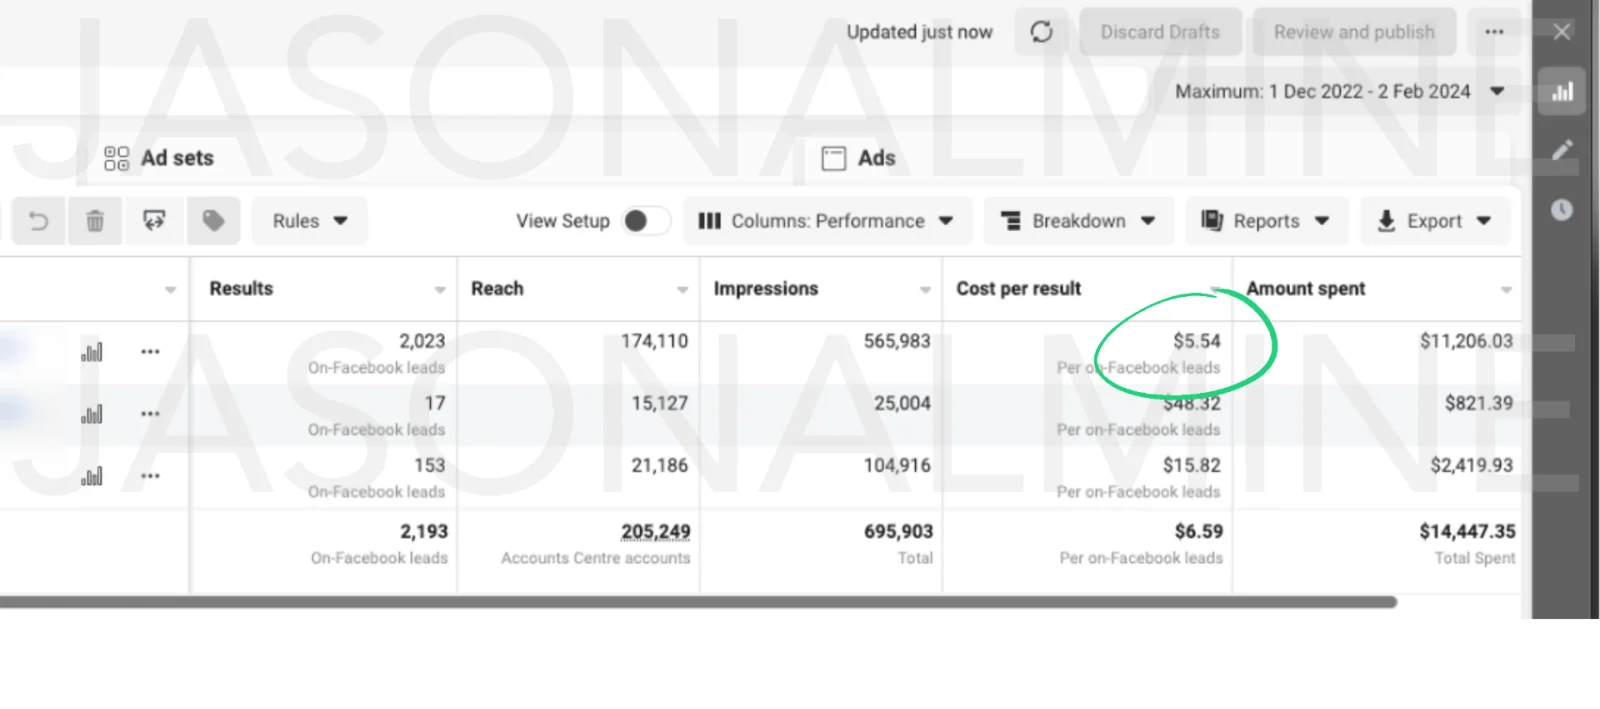Click the refresh icon beside Updated just now
The width and height of the screenshot is (1600, 709).
pos(1041,32)
